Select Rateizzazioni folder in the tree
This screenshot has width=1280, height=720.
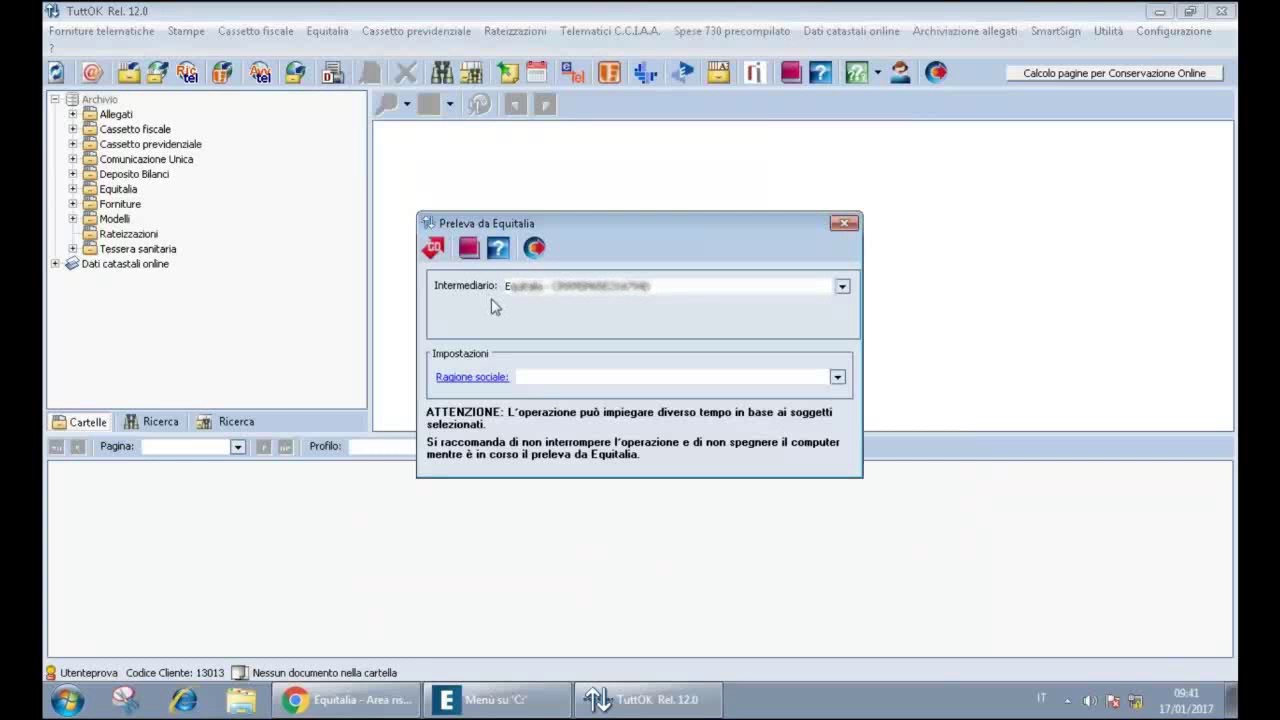pyautogui.click(x=128, y=234)
